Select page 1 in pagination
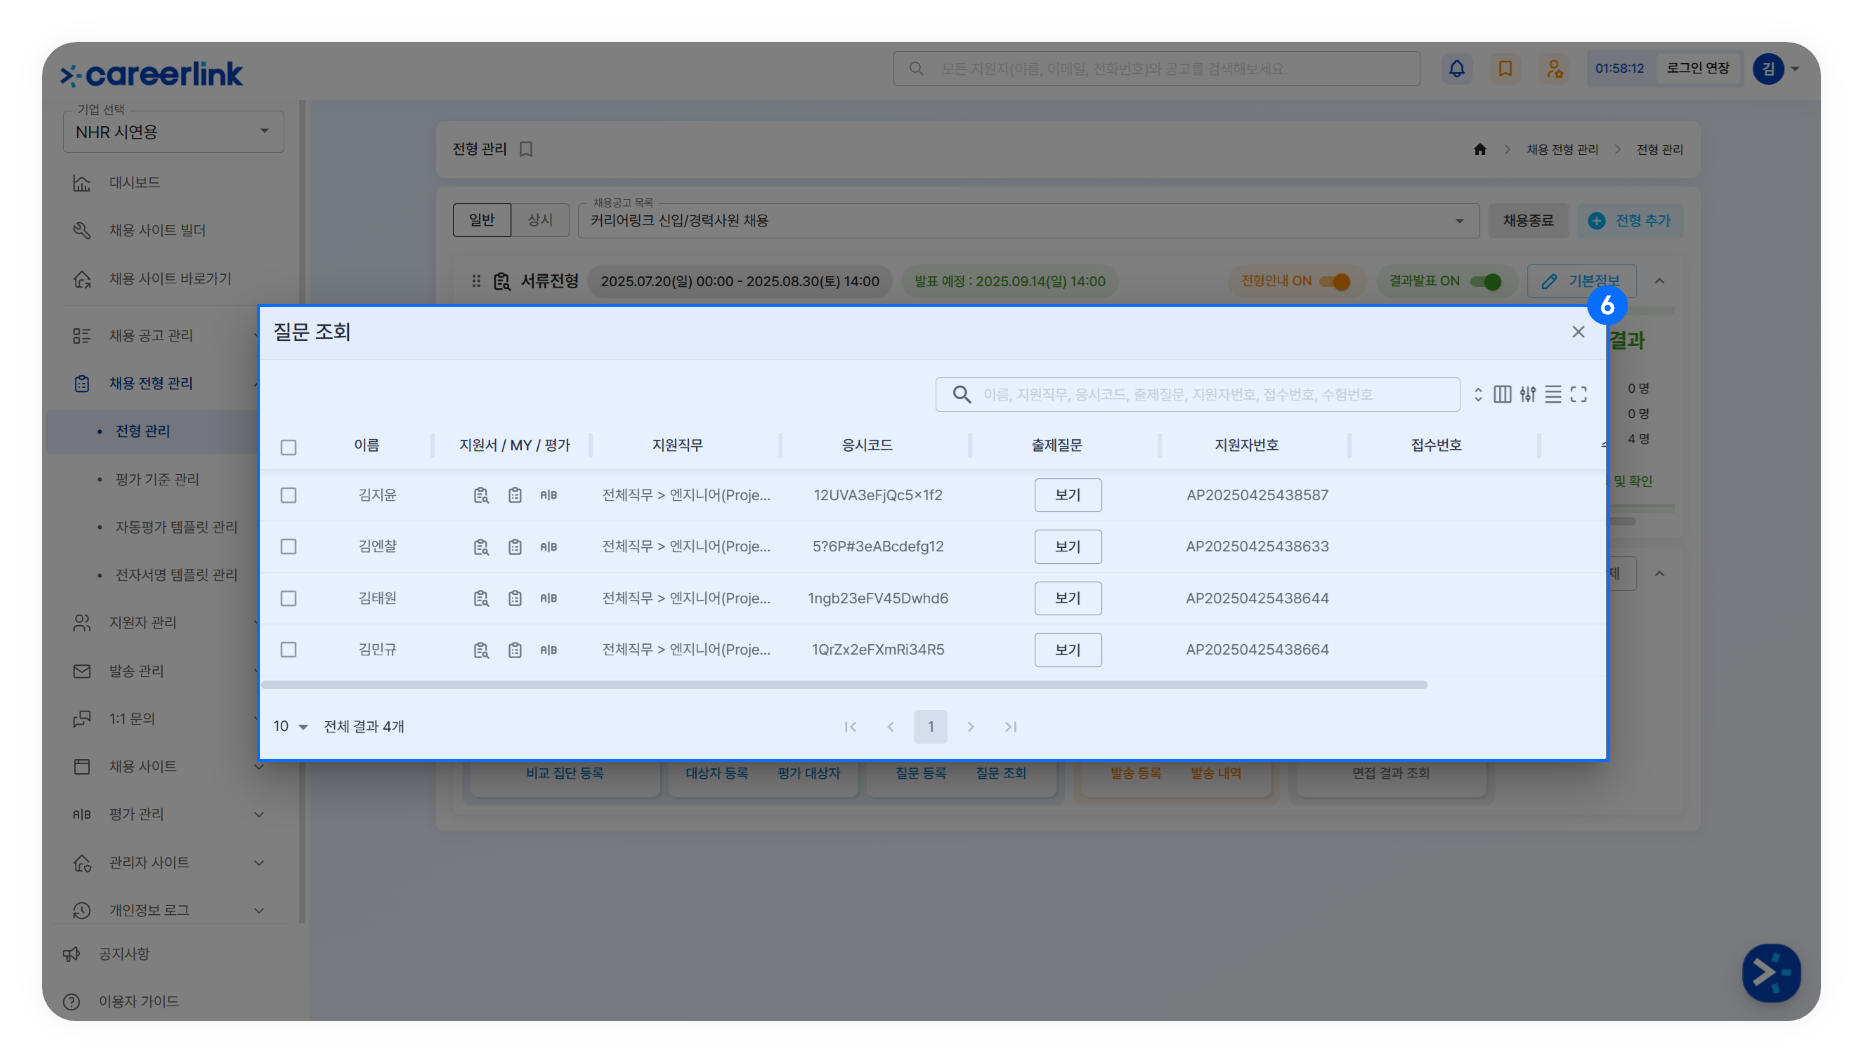This screenshot has width=1863, height=1063. (931, 727)
